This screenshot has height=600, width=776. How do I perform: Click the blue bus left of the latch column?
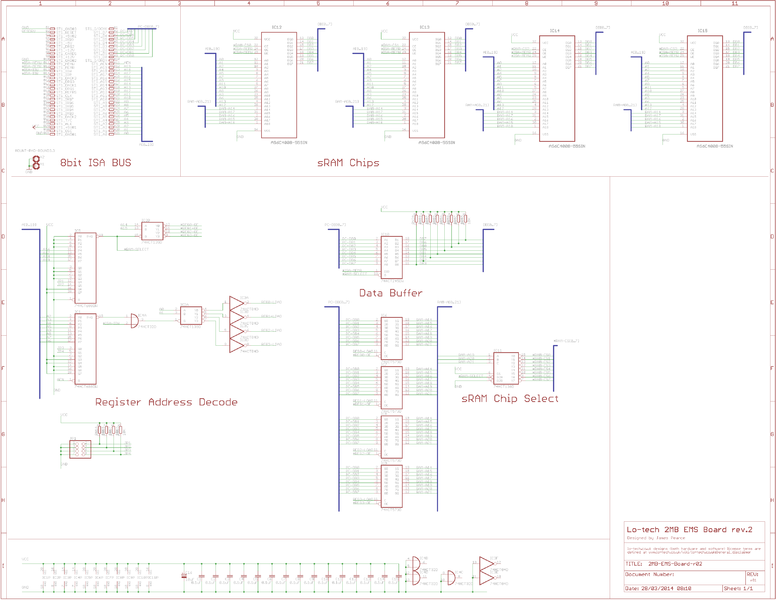pos(339,409)
